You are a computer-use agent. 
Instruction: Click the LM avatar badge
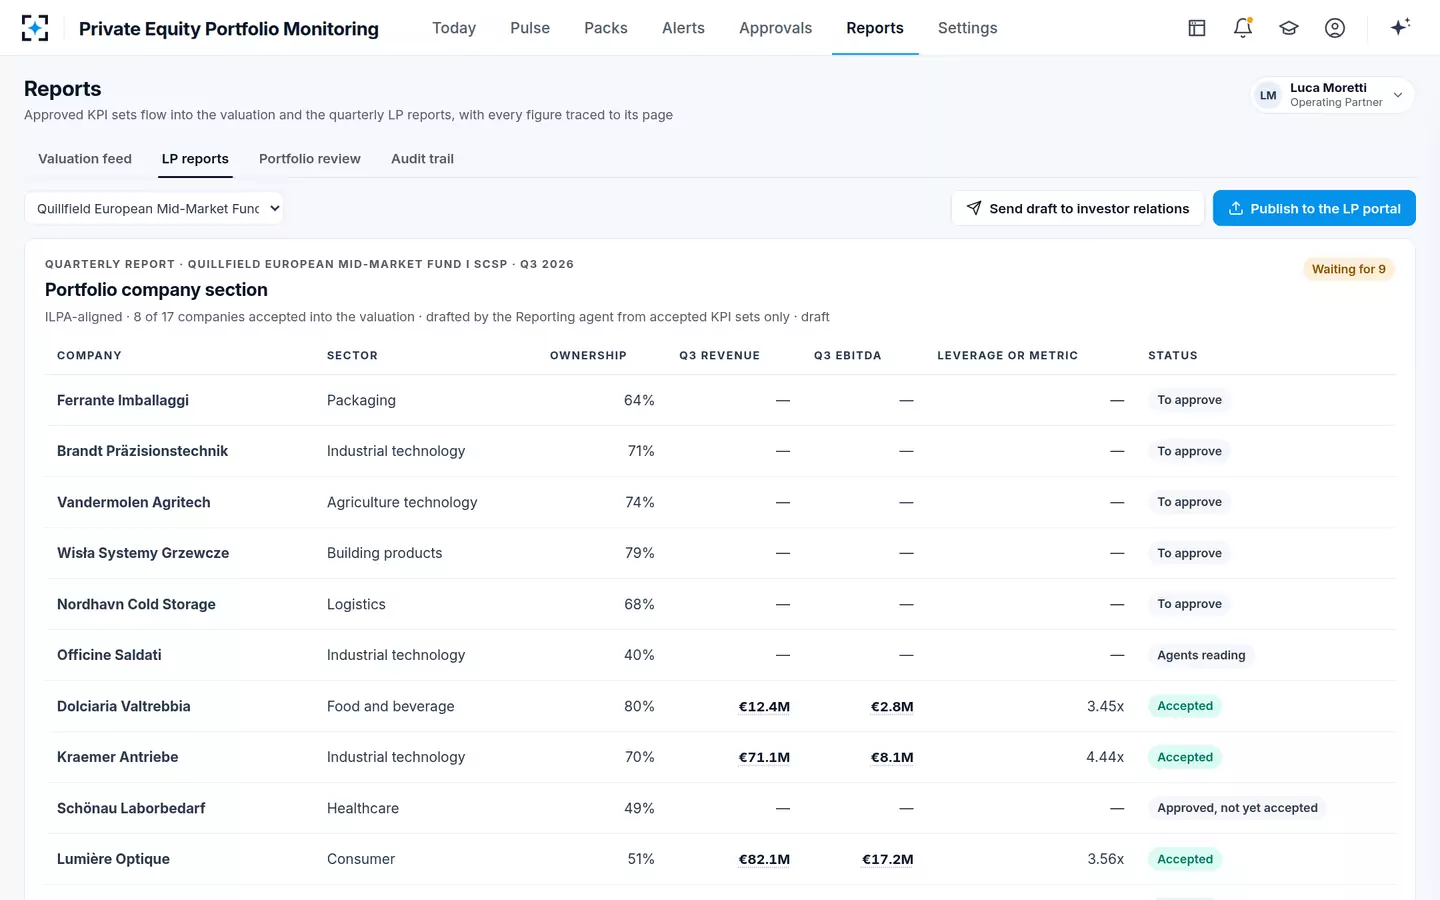[x=1268, y=95]
